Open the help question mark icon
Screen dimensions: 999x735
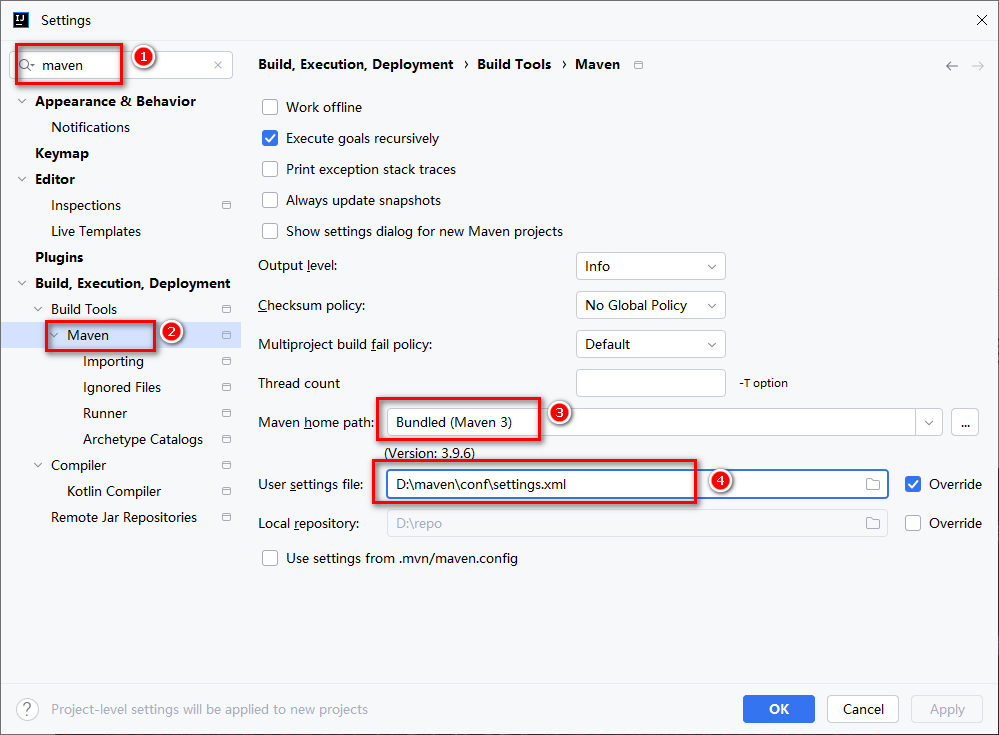coord(27,709)
